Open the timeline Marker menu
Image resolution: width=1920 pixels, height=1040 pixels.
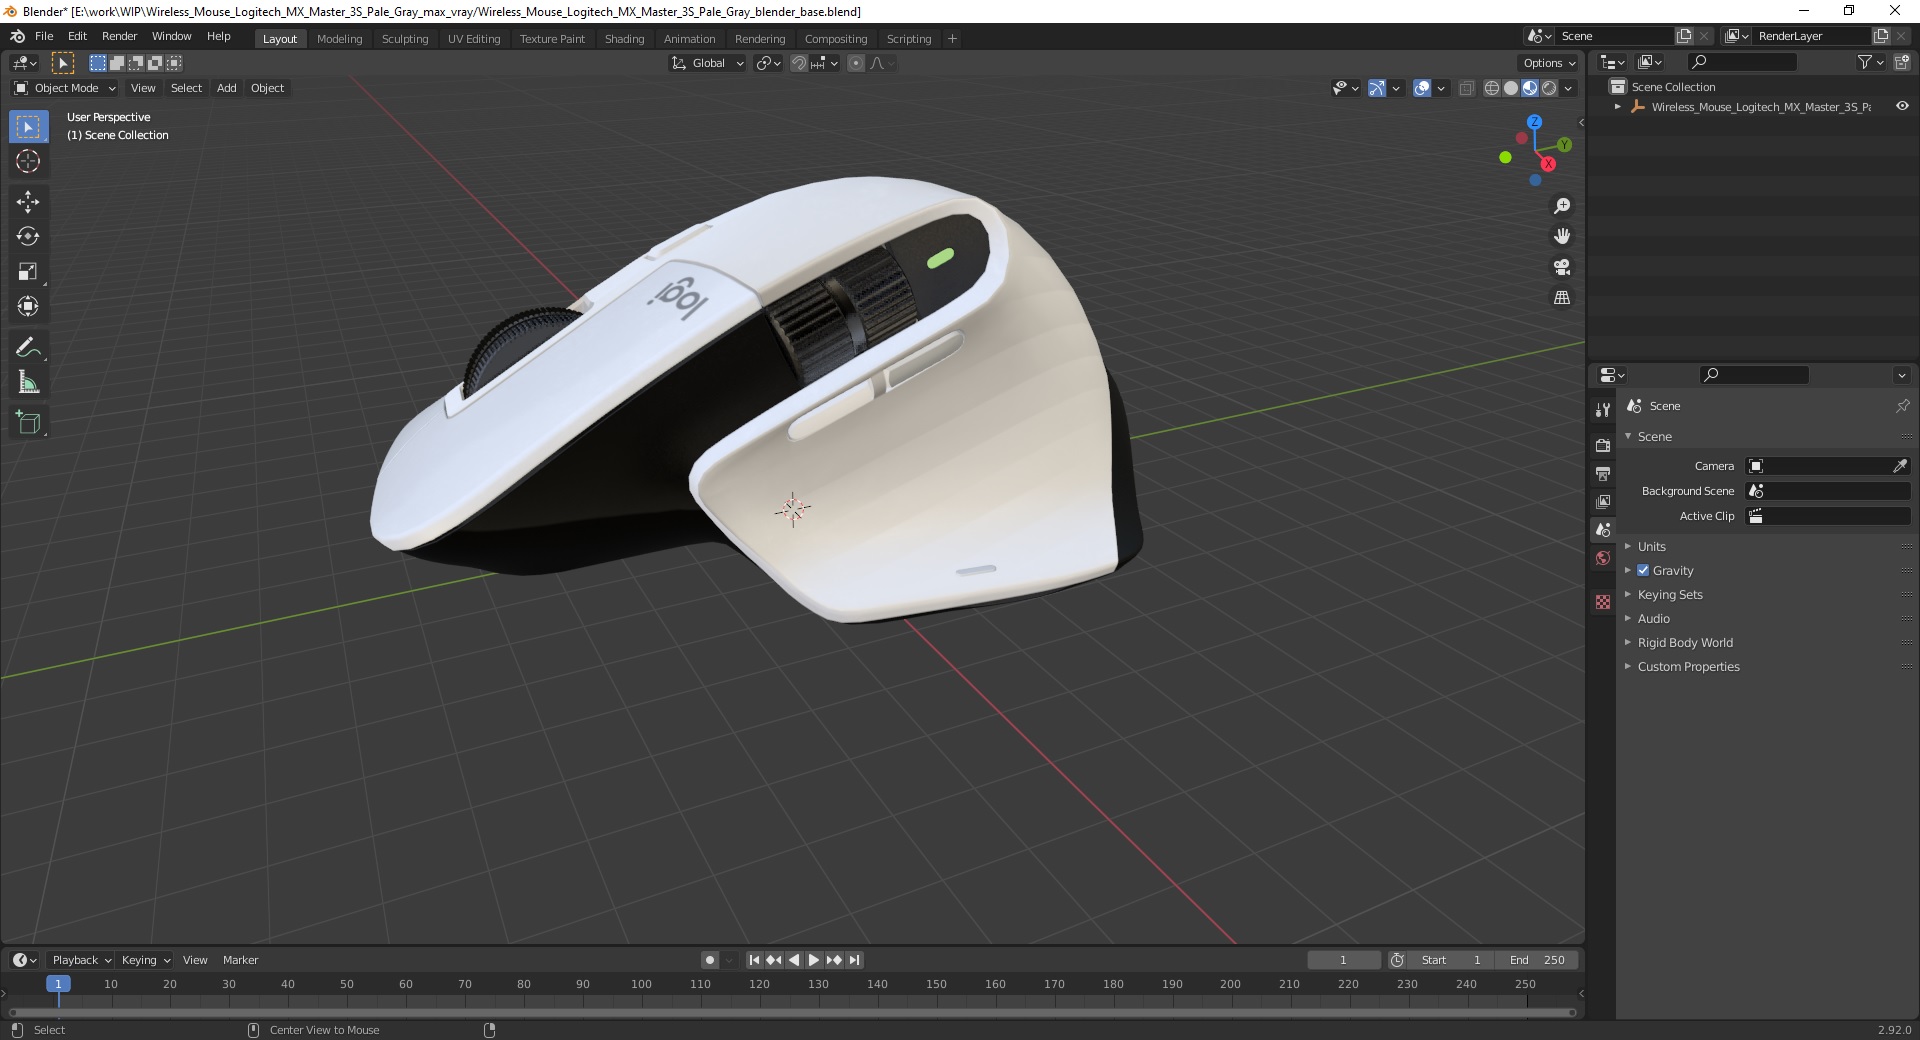pyautogui.click(x=240, y=960)
